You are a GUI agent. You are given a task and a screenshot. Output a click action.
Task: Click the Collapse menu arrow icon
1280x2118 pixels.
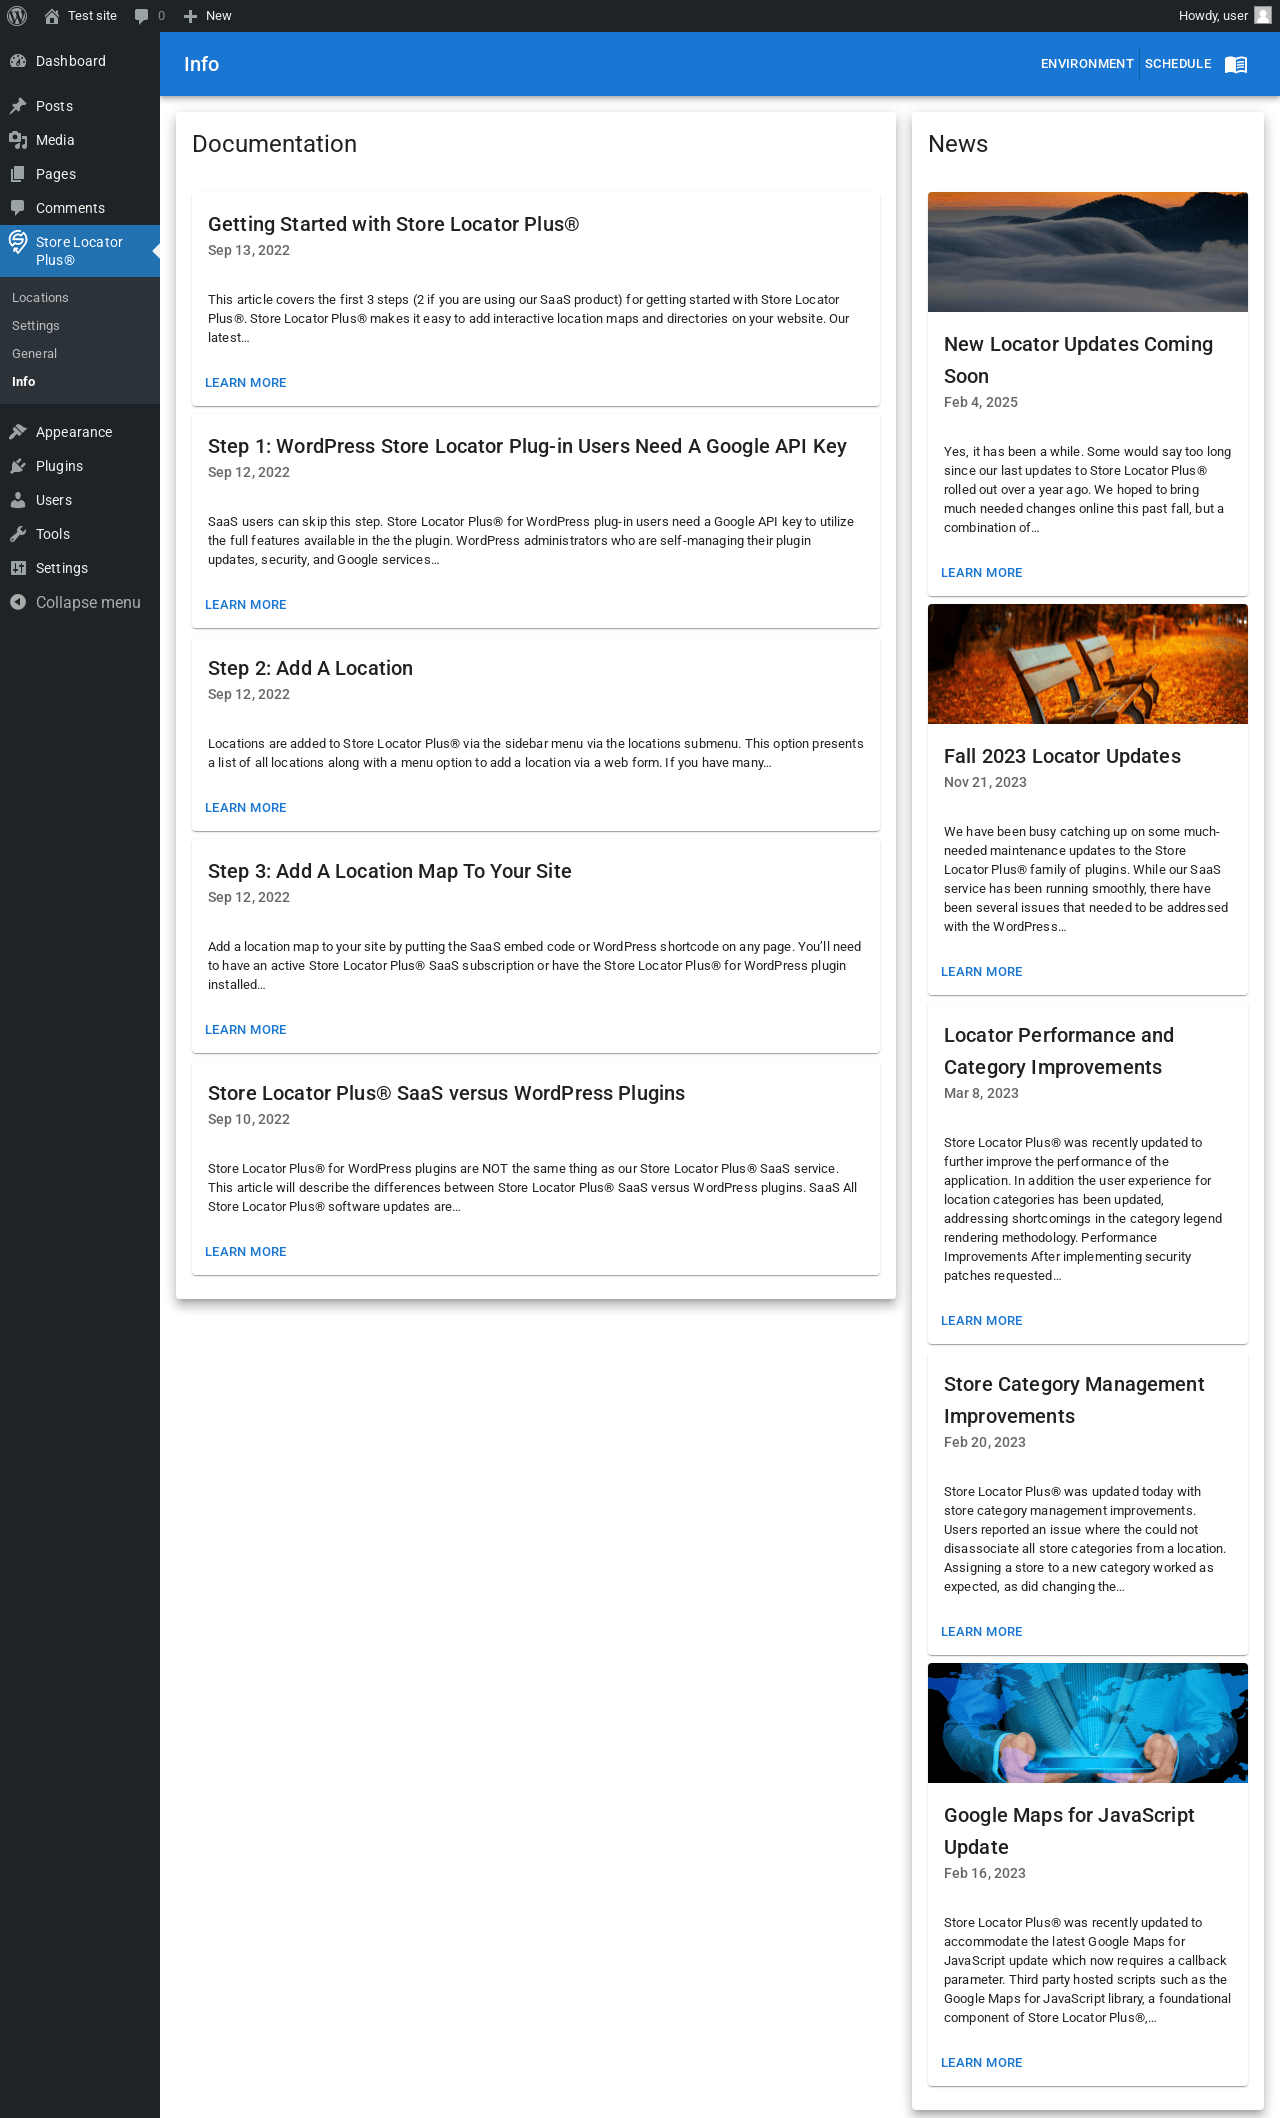click(18, 602)
